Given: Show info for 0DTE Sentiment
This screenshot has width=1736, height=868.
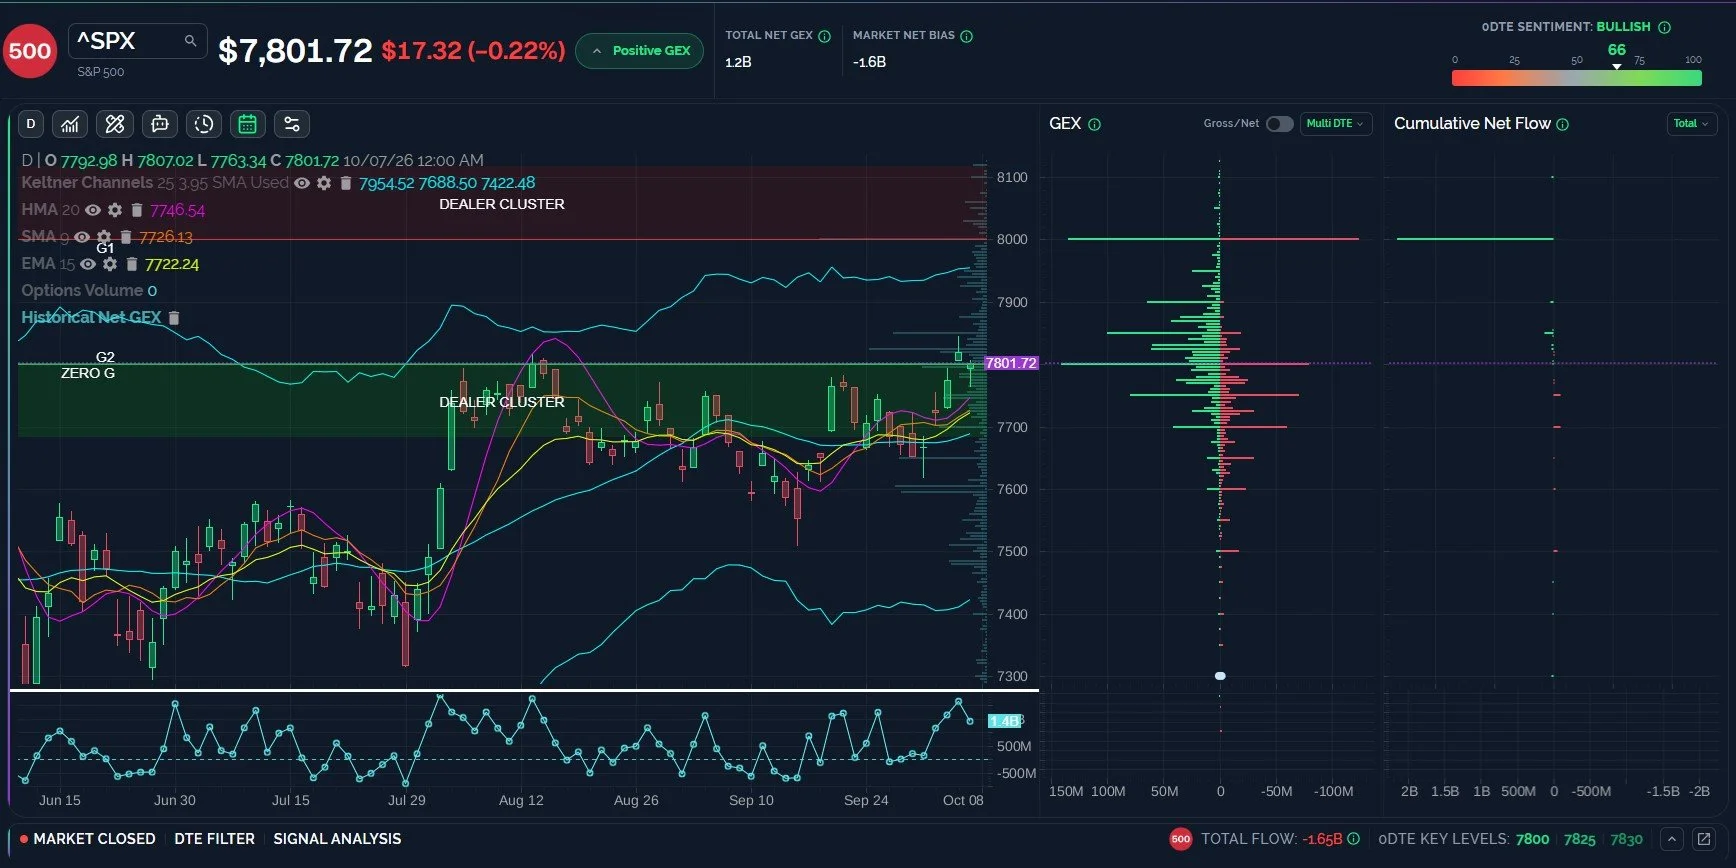Looking at the screenshot, I should coord(1665,27).
